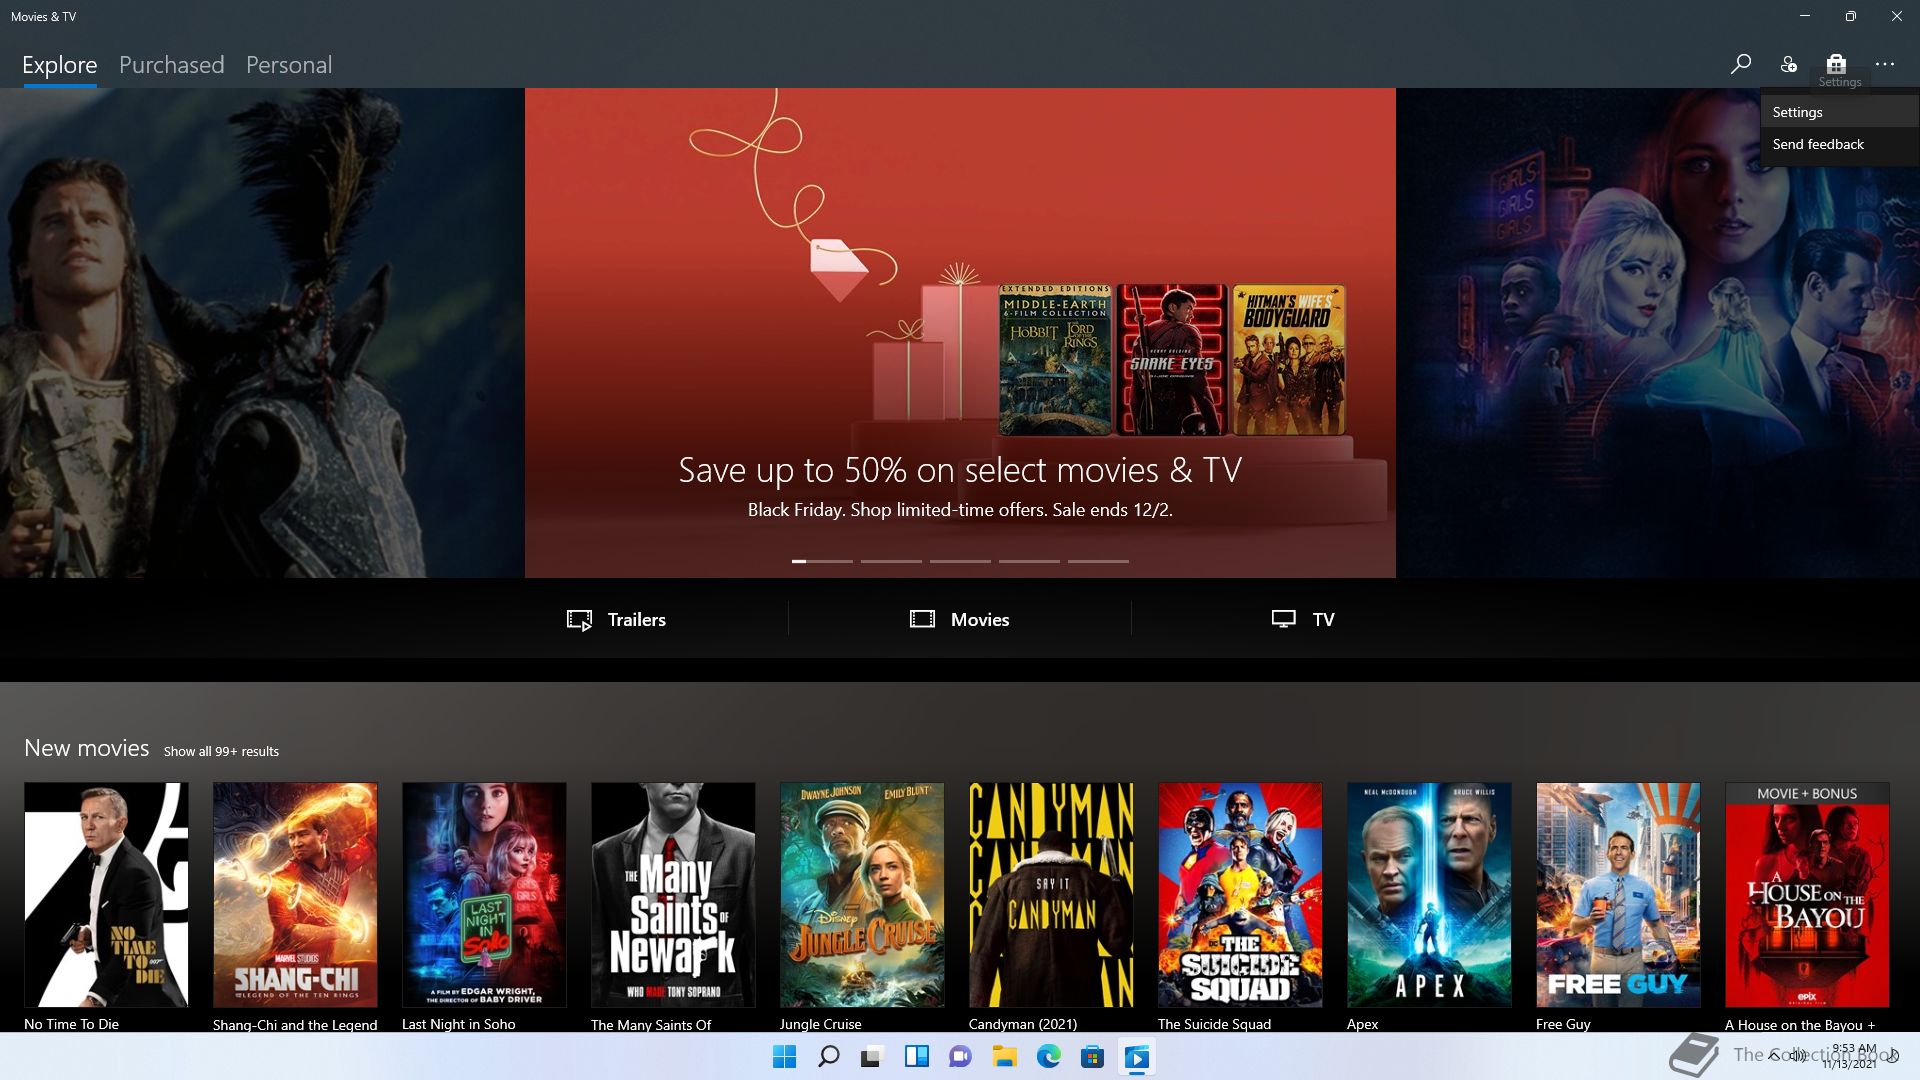Click No Time To Die title text
The height and width of the screenshot is (1080, 1920).
71,1024
